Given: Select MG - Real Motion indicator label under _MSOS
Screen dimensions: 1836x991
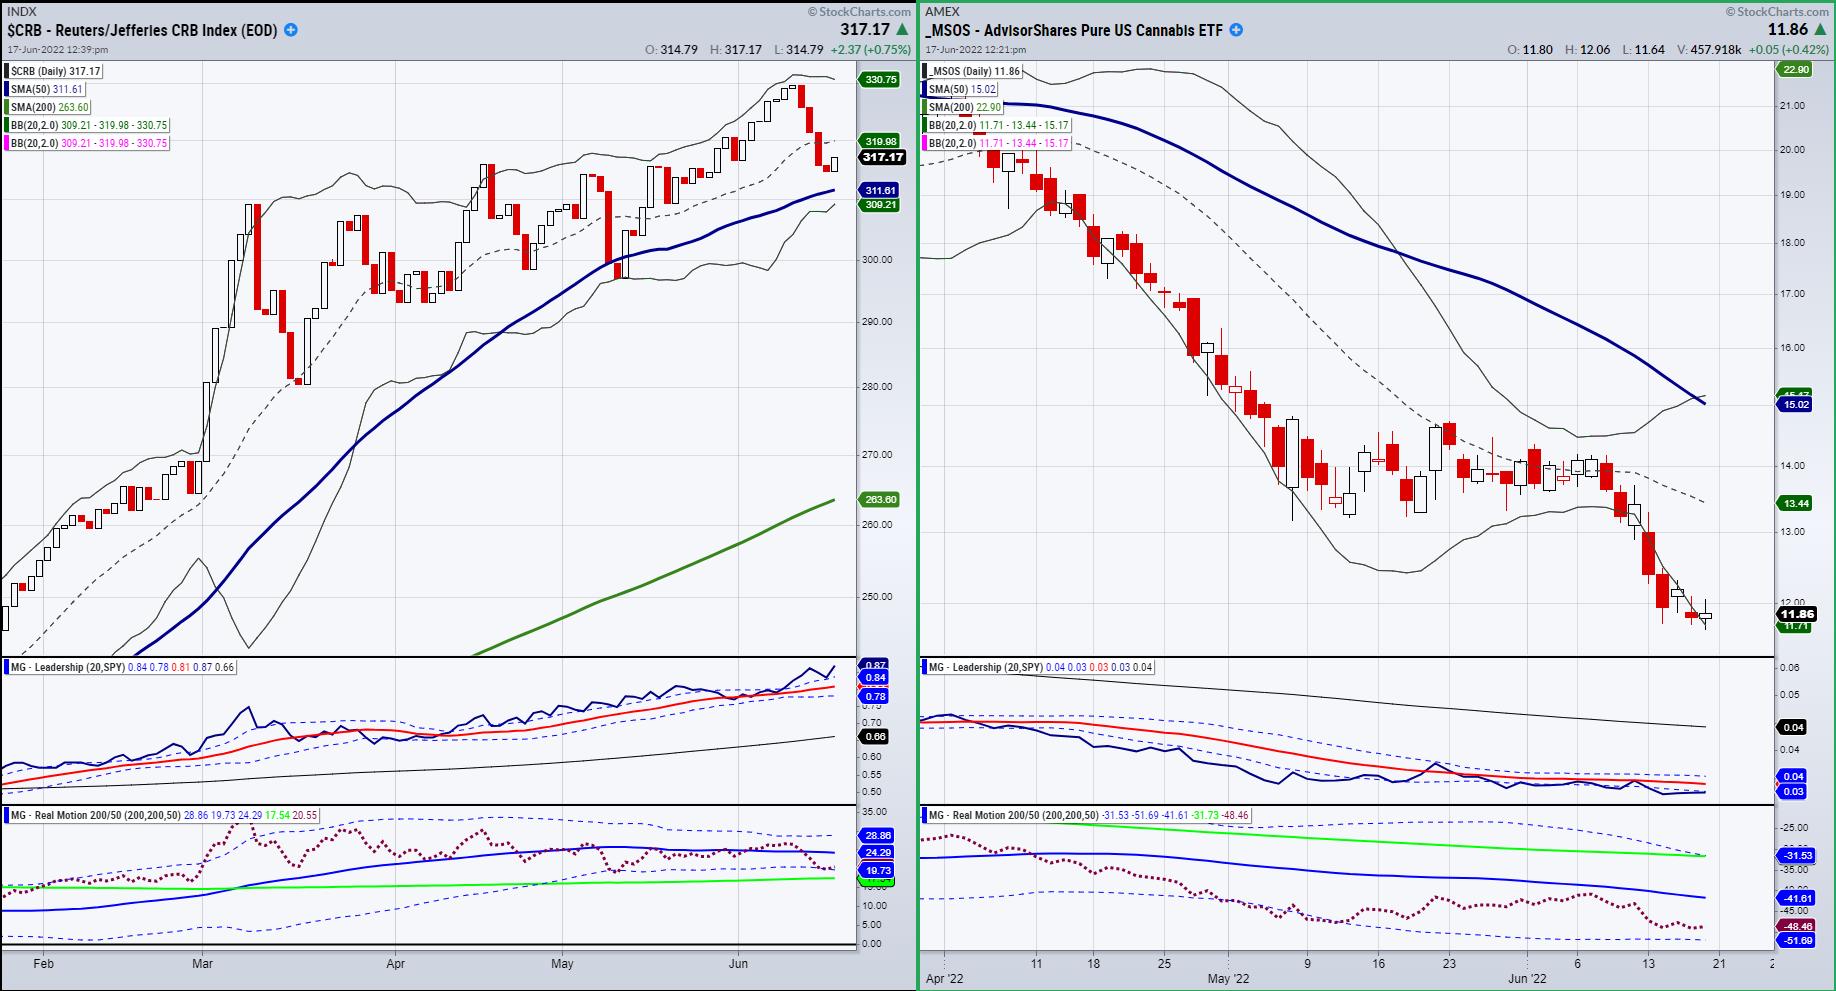Looking at the screenshot, I should coord(1010,815).
